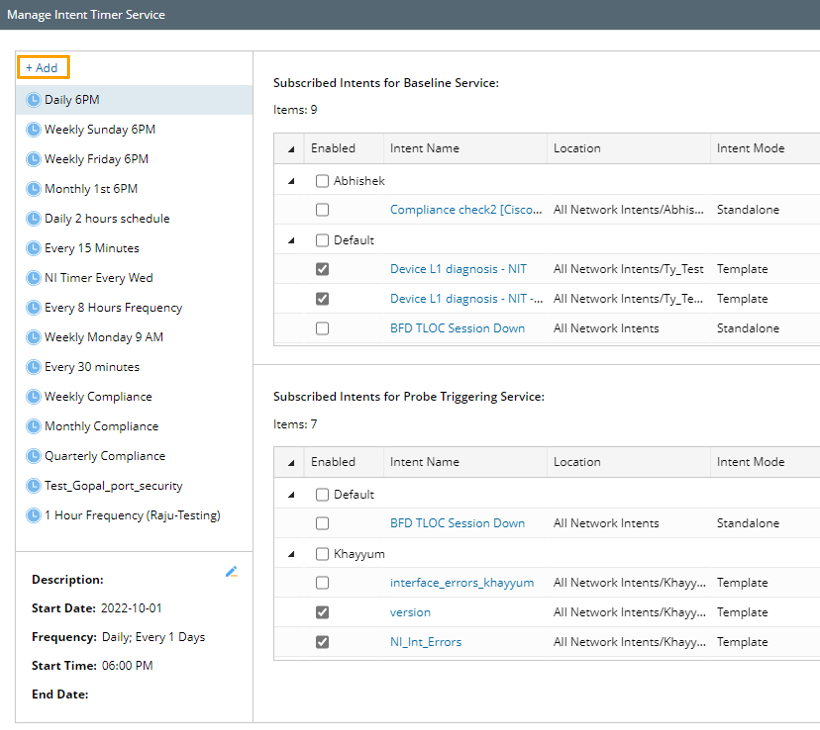The image size is (820, 730).
Task: Uncheck the version intent checkbox
Action: (322, 612)
